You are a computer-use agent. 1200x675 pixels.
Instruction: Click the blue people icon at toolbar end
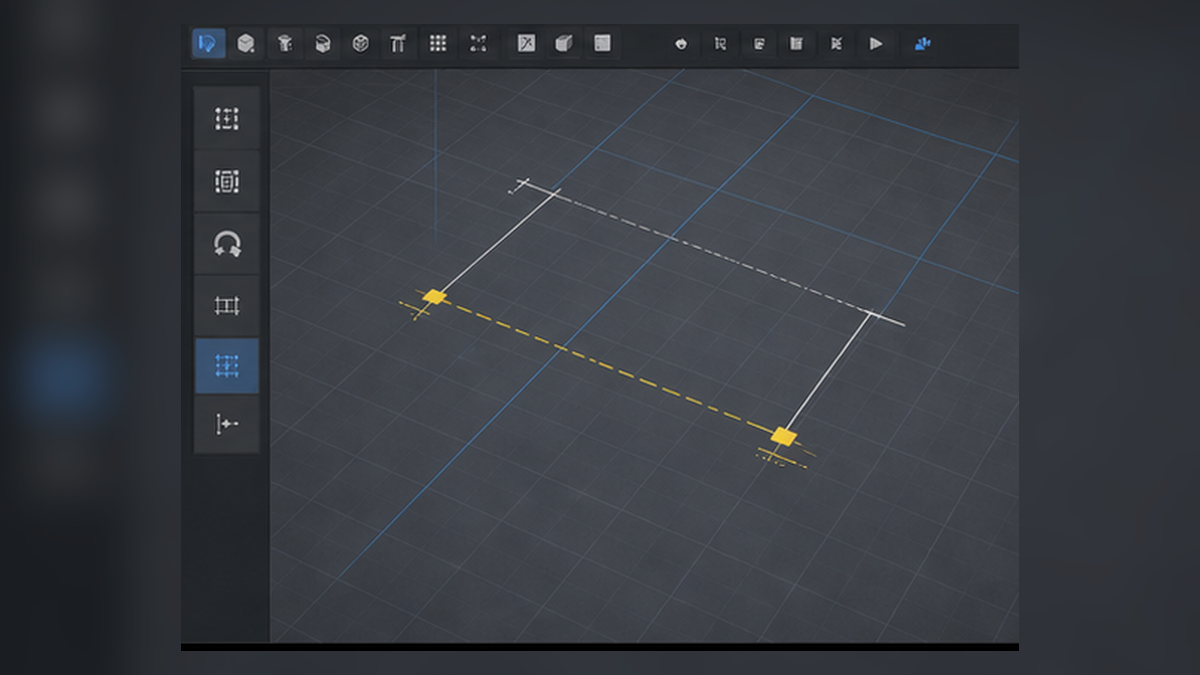(922, 43)
